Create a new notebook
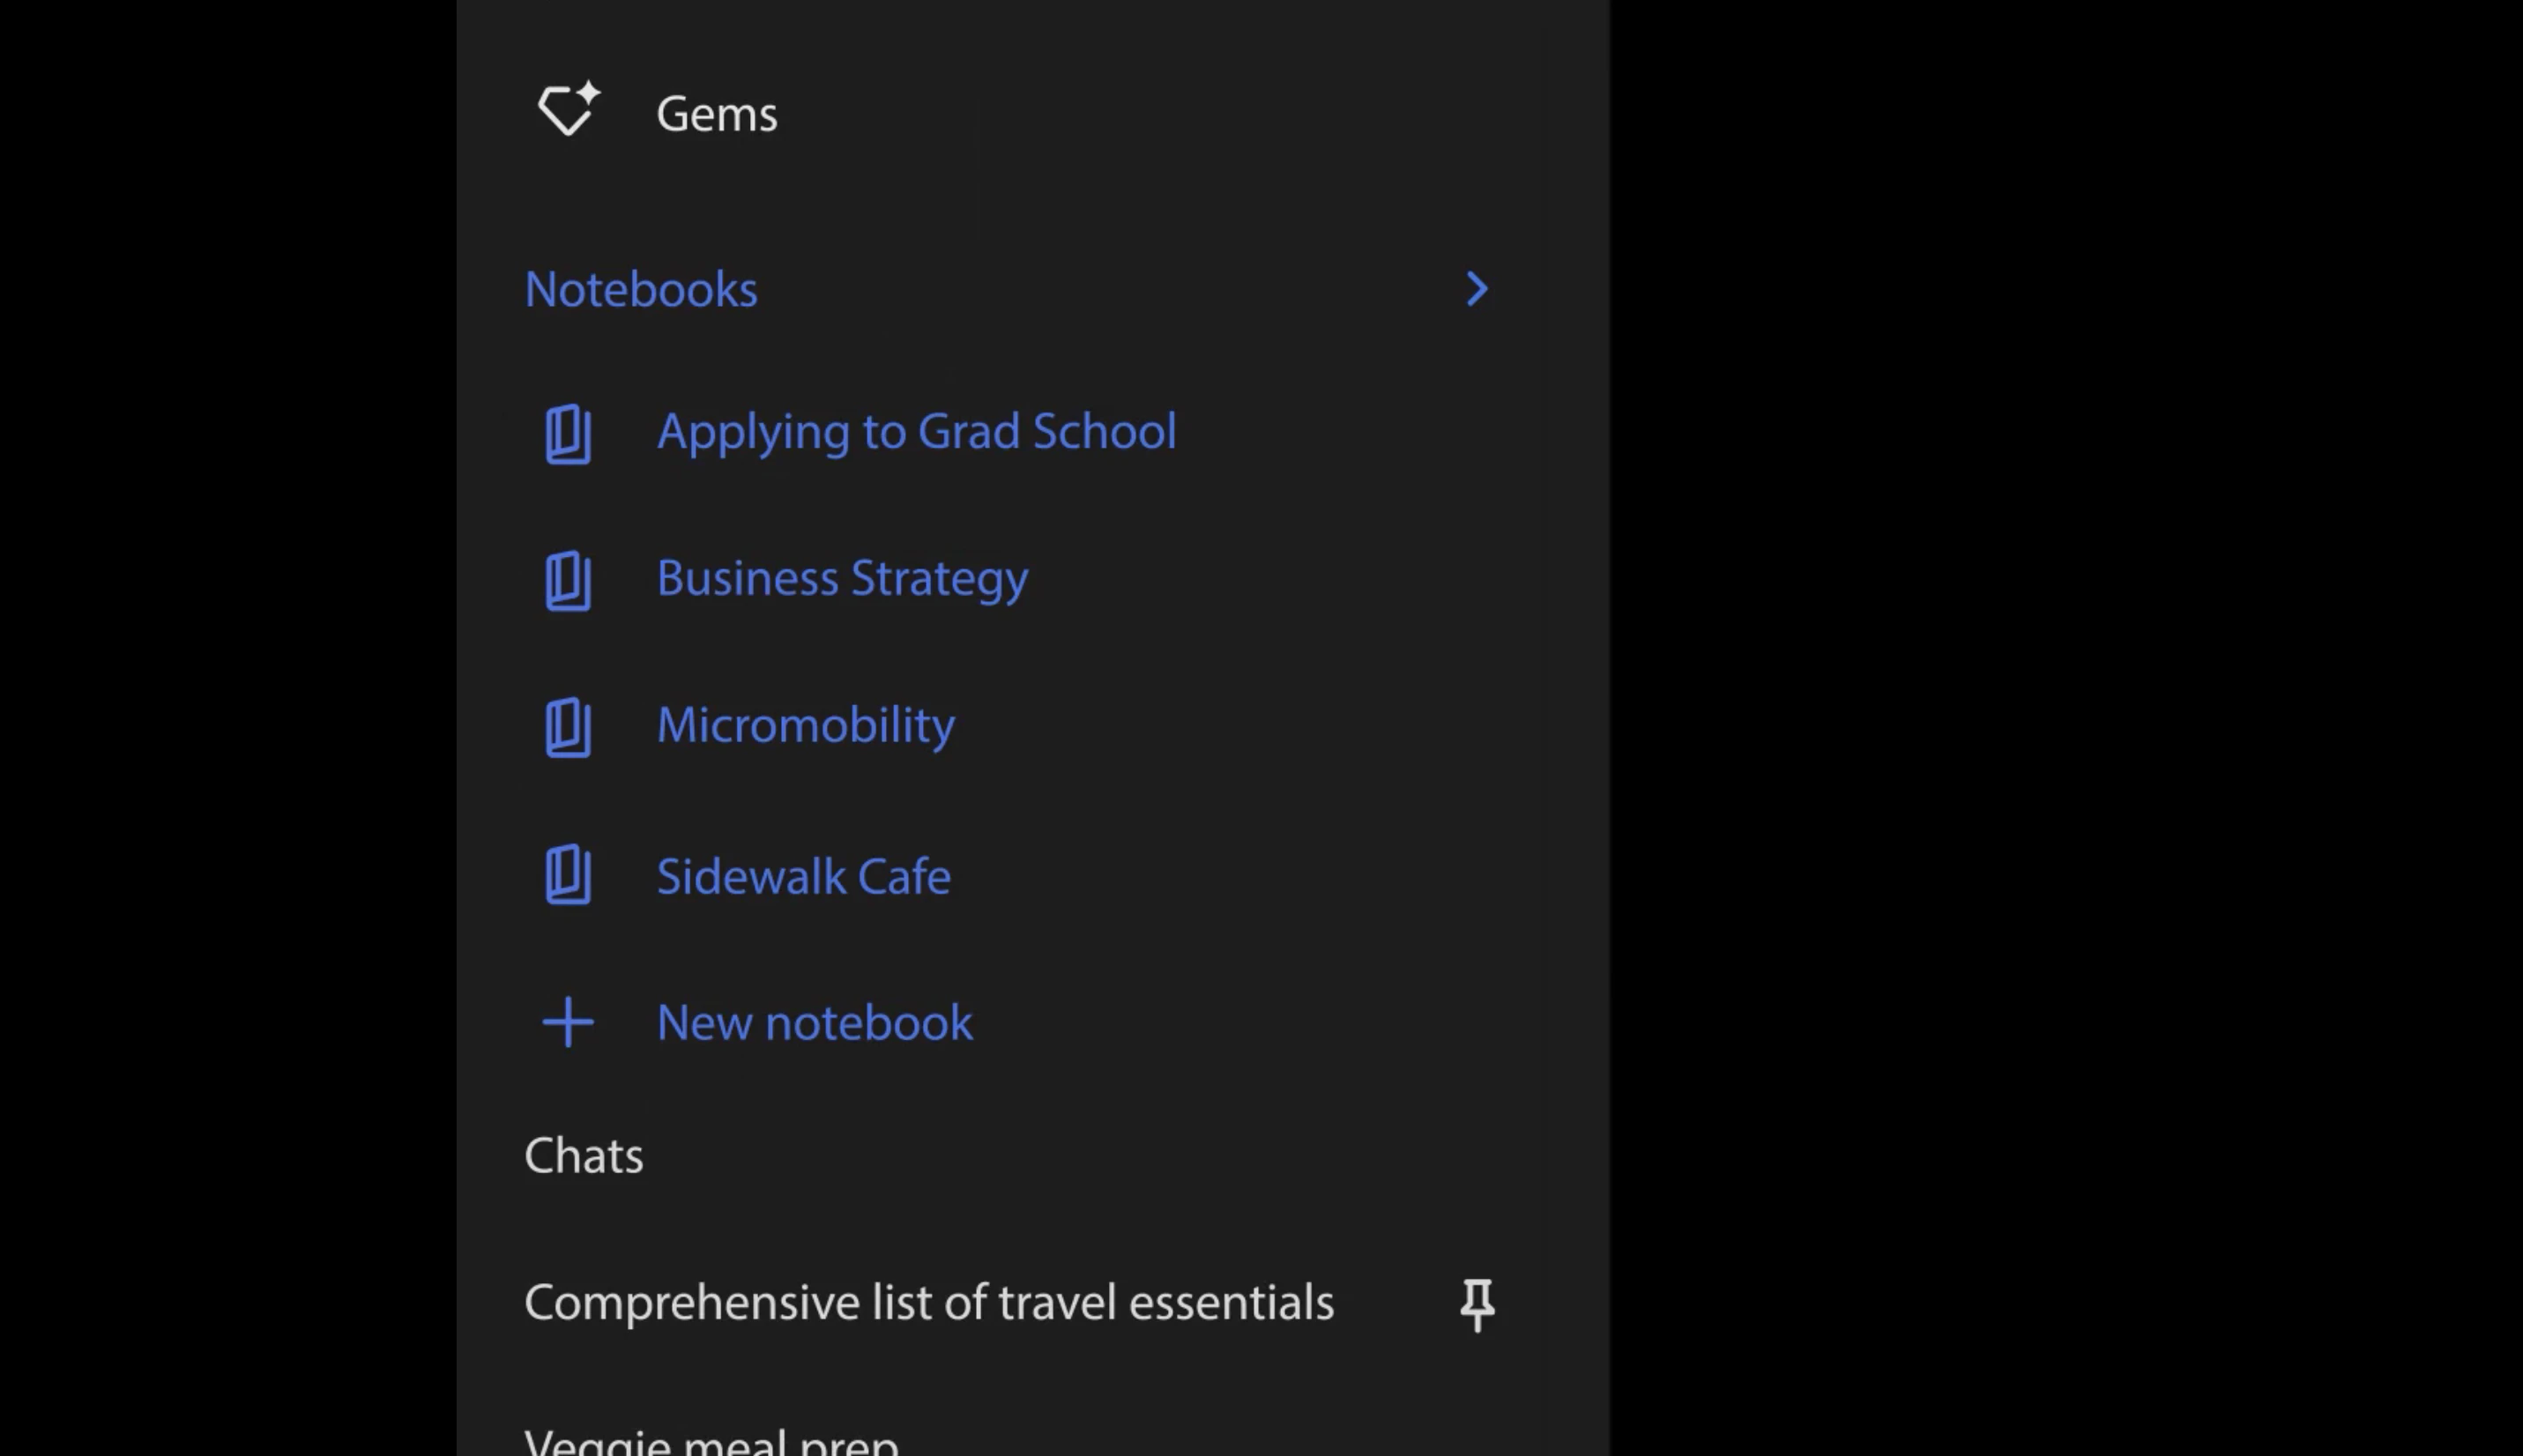Image resolution: width=2523 pixels, height=1456 pixels. [x=814, y=1023]
